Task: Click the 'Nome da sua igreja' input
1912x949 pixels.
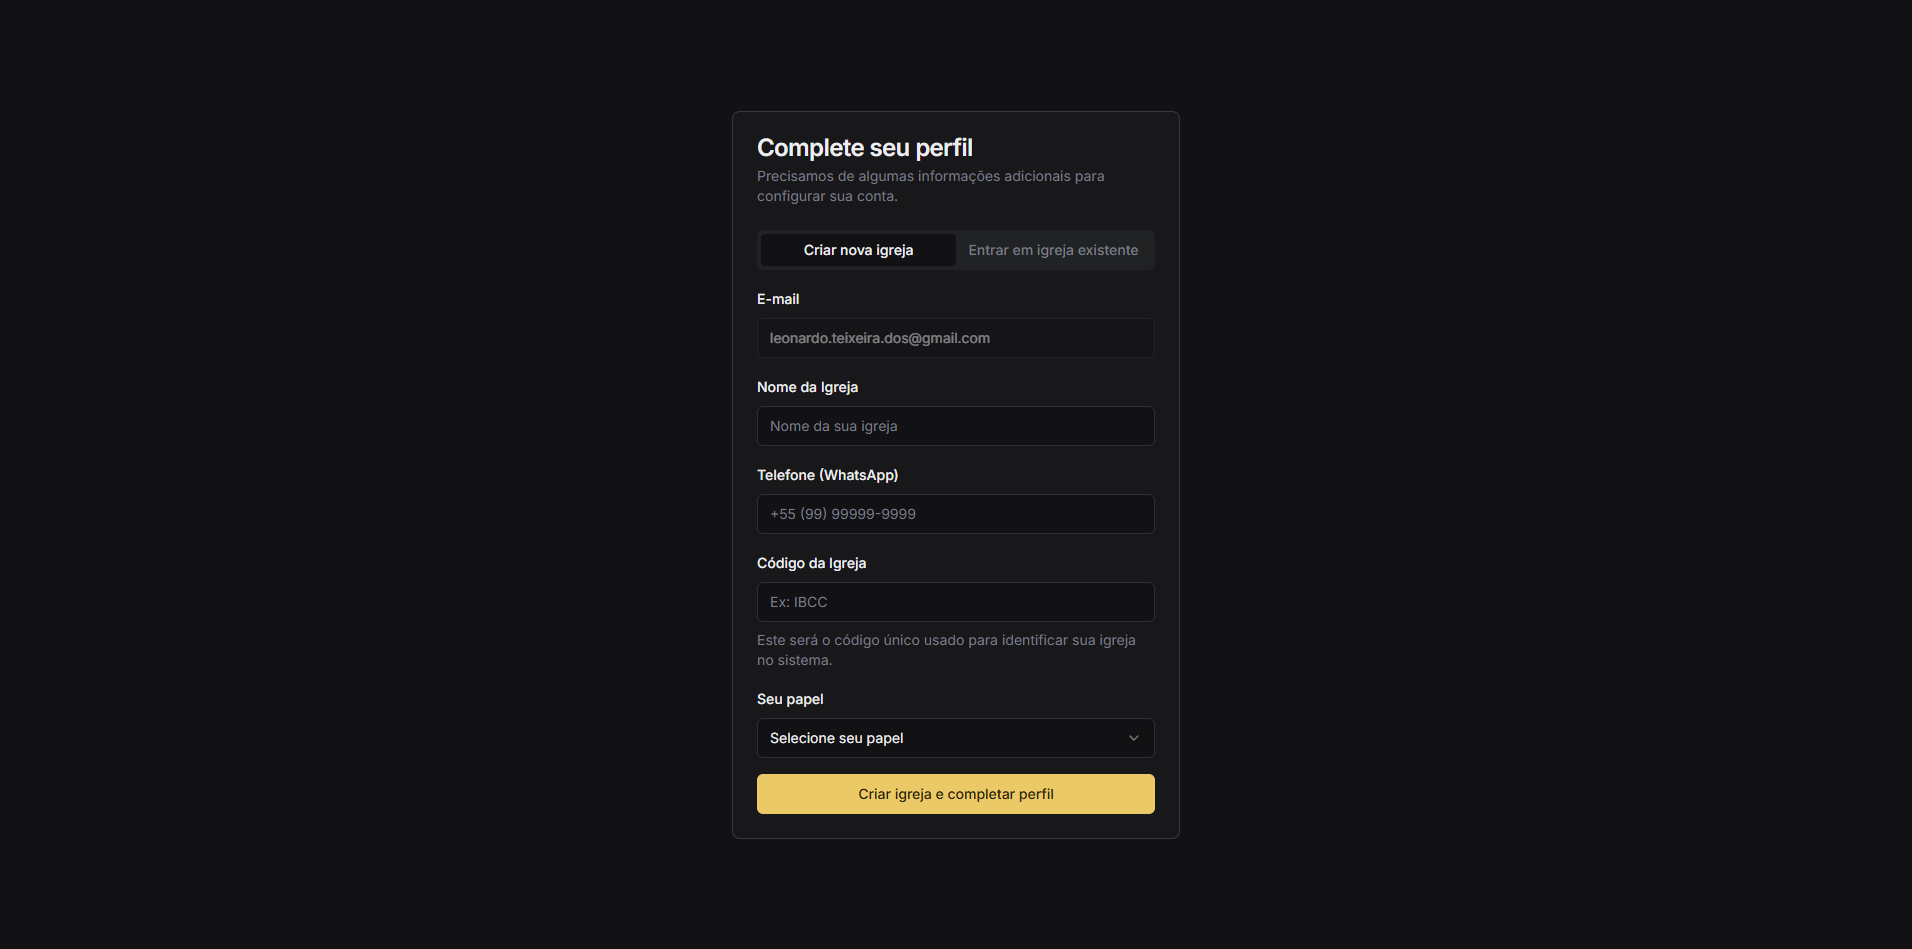Action: 955,426
